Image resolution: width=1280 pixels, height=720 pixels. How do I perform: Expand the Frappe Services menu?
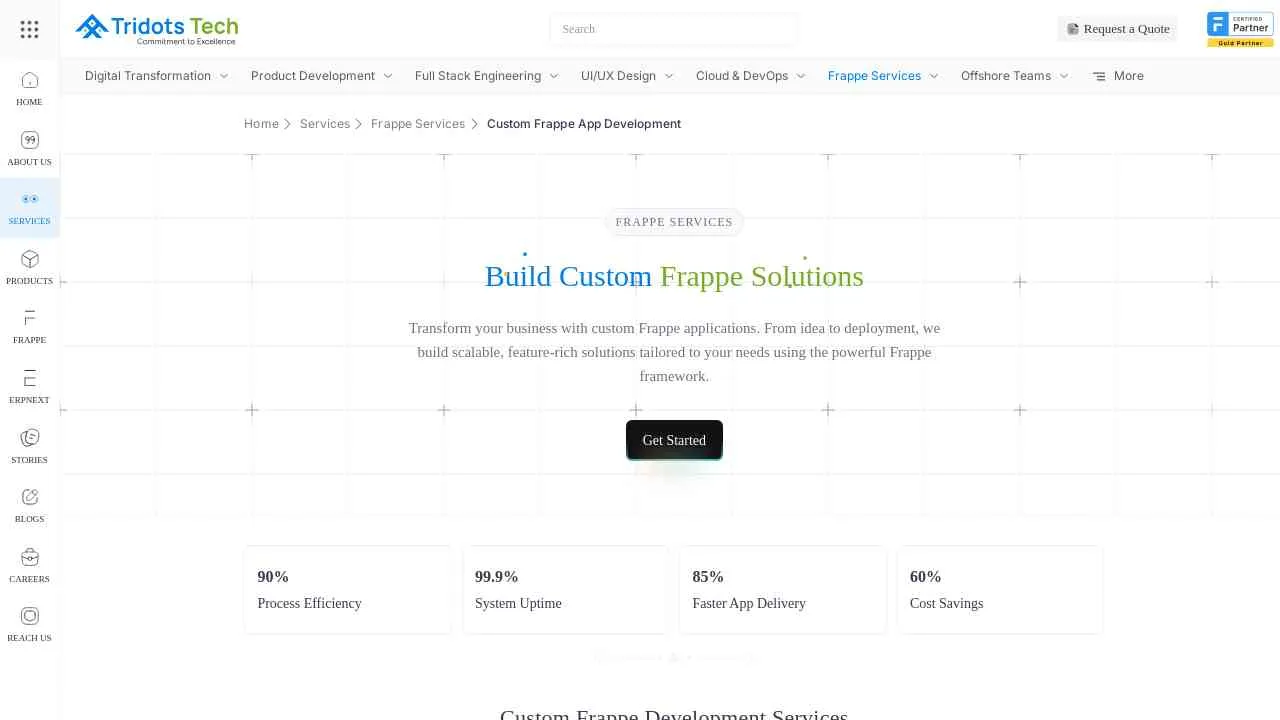pyautogui.click(x=884, y=76)
